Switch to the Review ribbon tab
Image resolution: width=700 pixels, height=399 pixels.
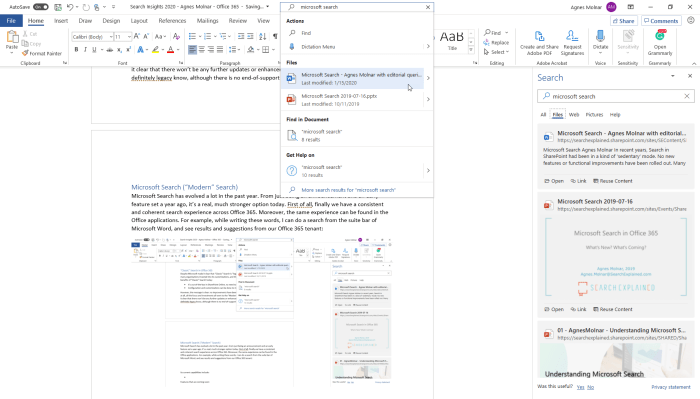click(x=238, y=21)
